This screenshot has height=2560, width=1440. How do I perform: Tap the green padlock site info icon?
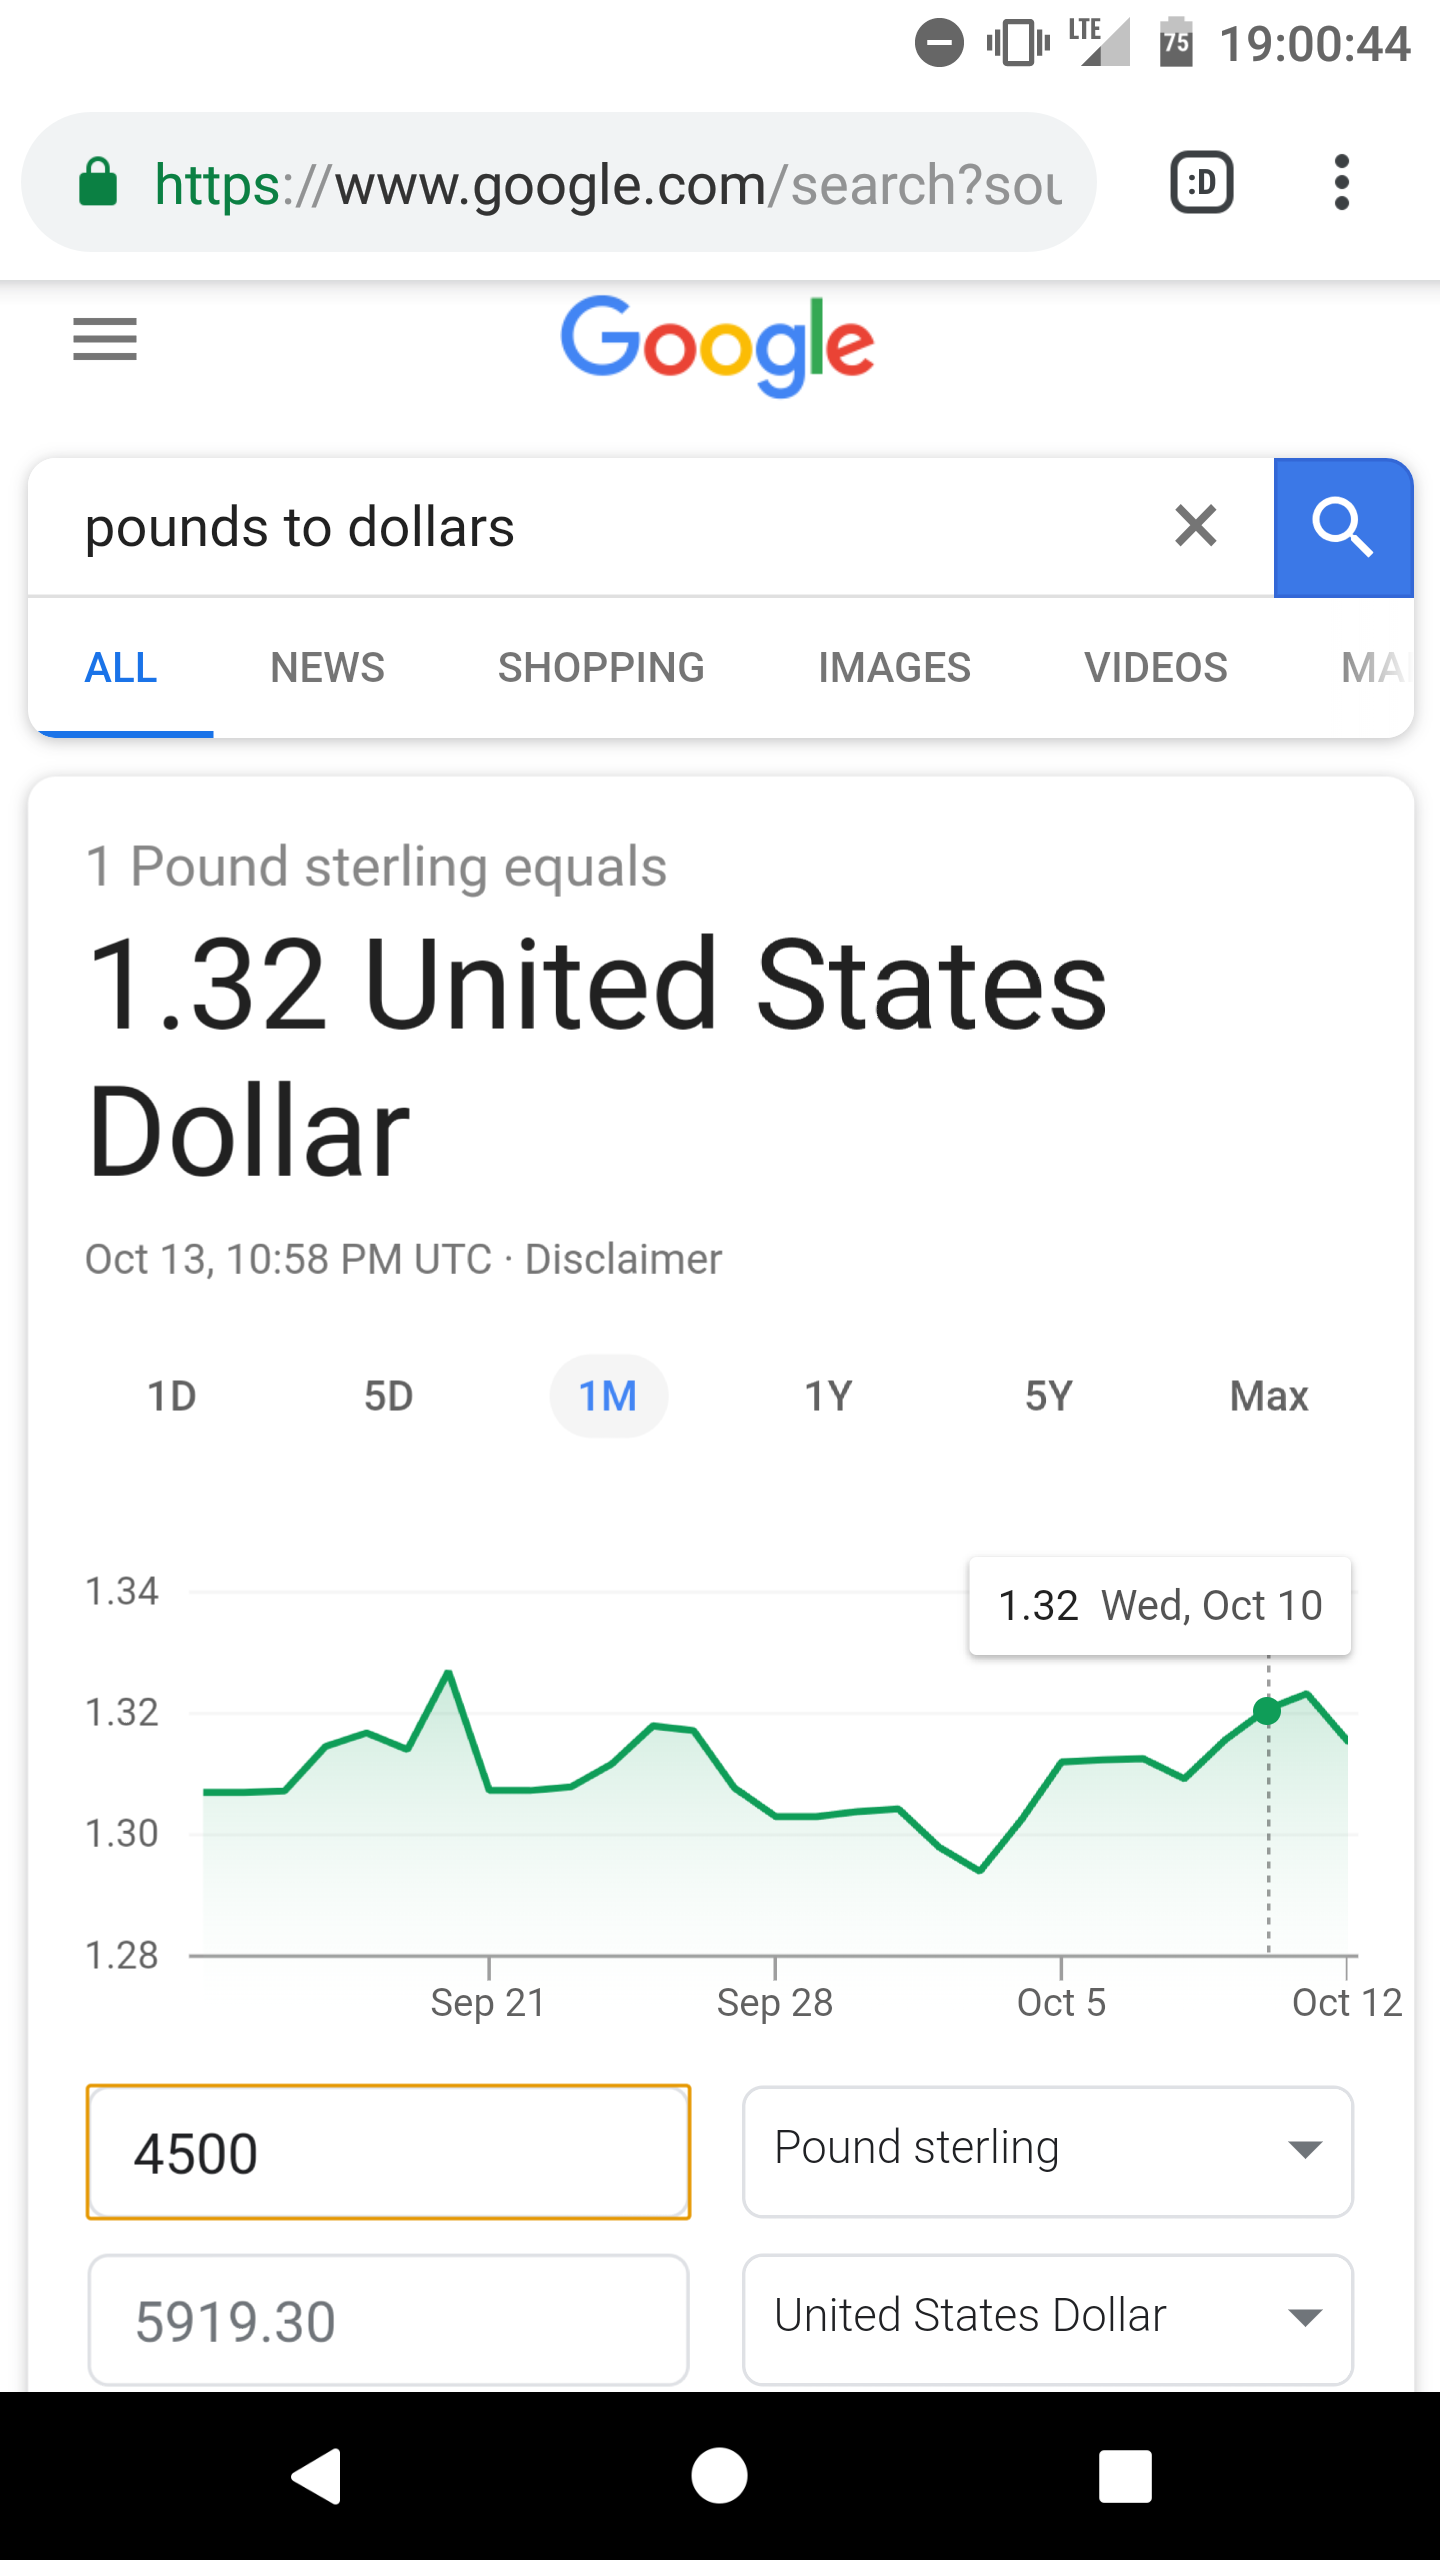click(x=98, y=182)
